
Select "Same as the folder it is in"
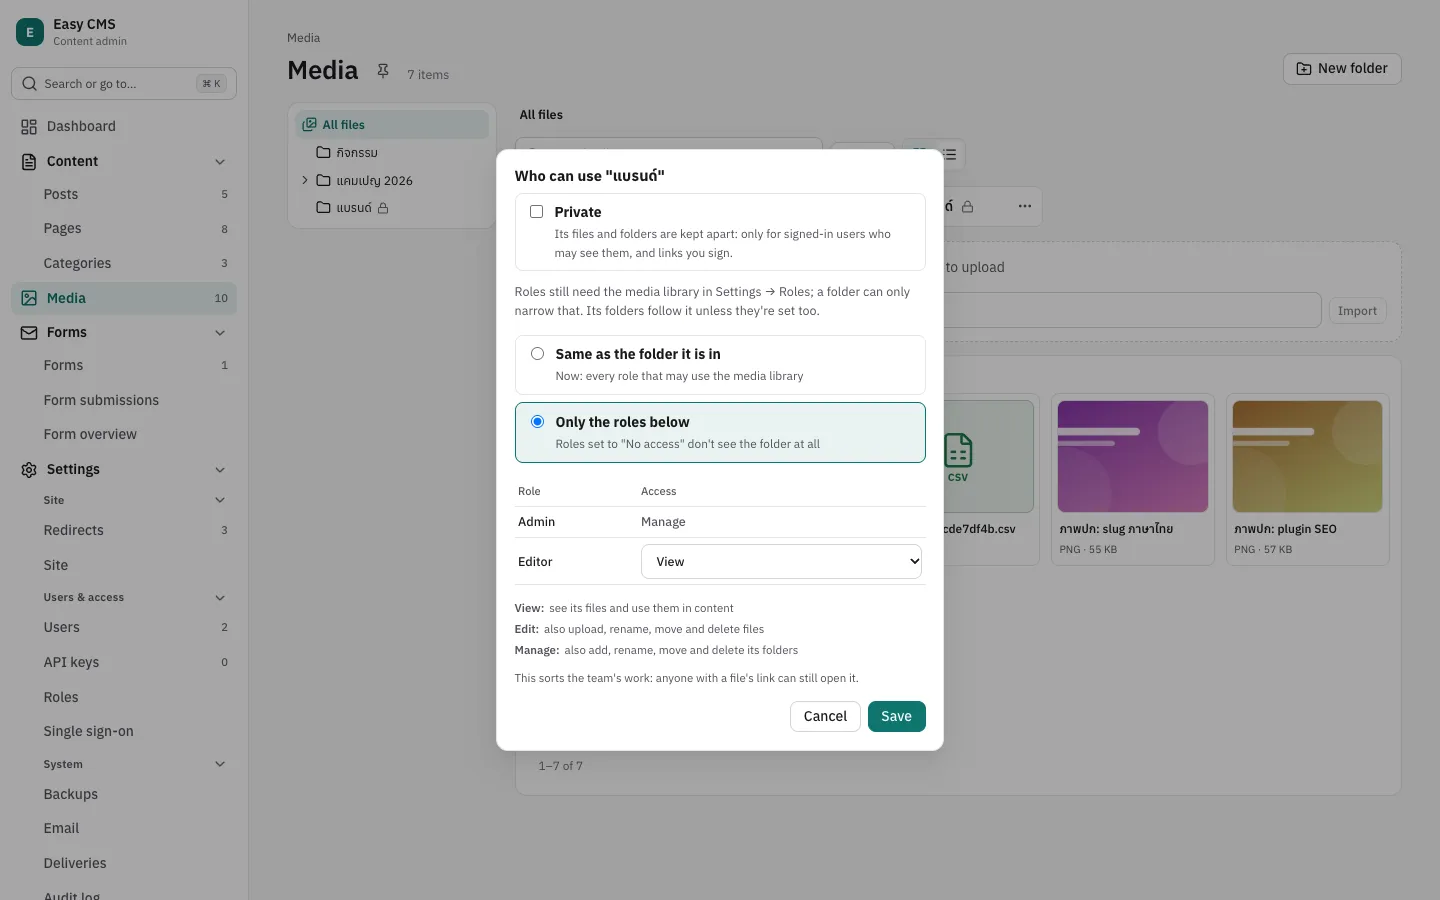pos(538,354)
